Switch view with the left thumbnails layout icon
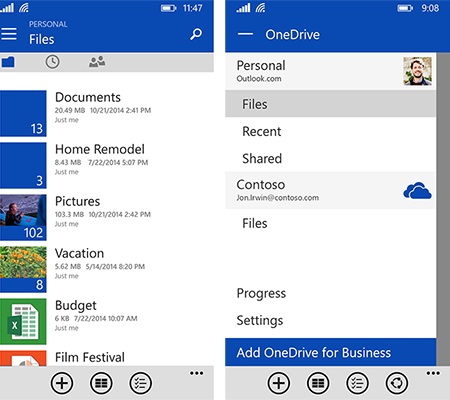The image size is (450, 400). (x=101, y=383)
